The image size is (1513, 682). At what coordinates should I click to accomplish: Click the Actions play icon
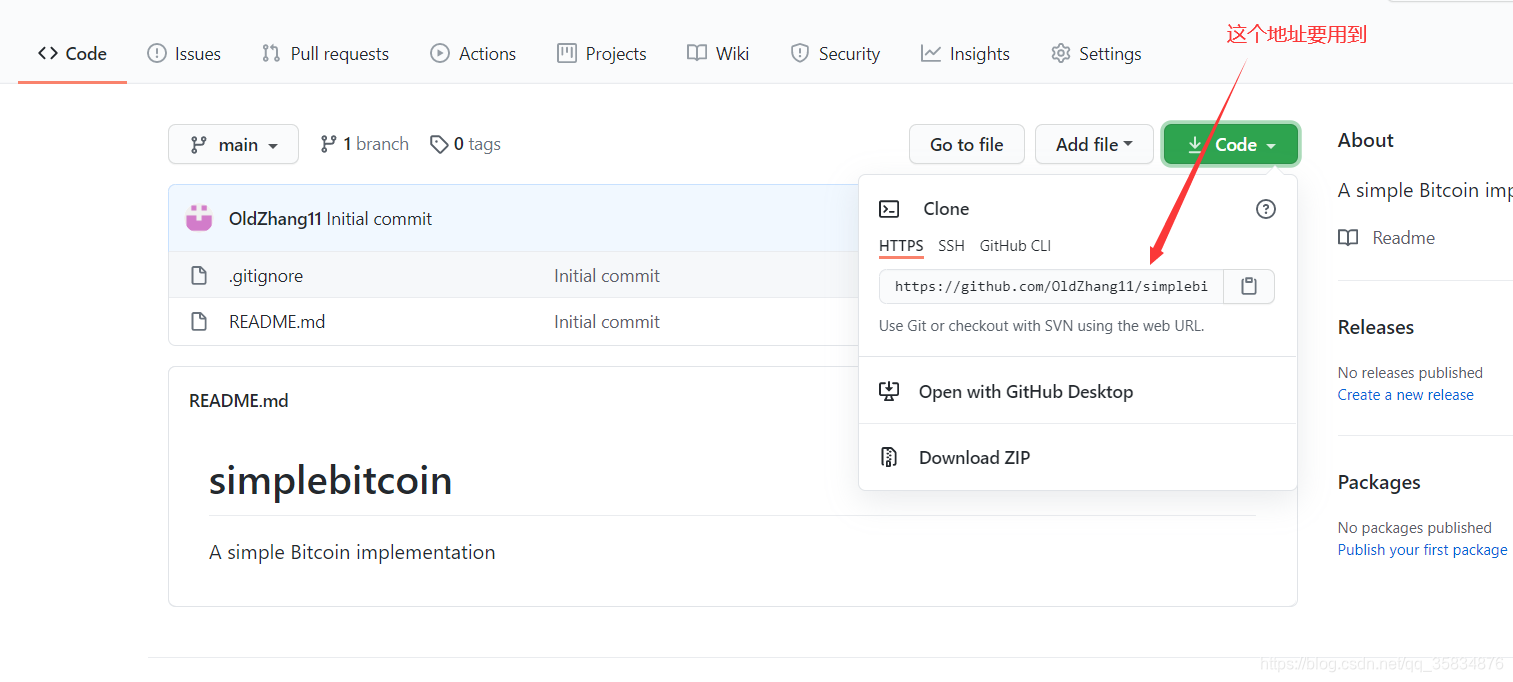tap(440, 54)
